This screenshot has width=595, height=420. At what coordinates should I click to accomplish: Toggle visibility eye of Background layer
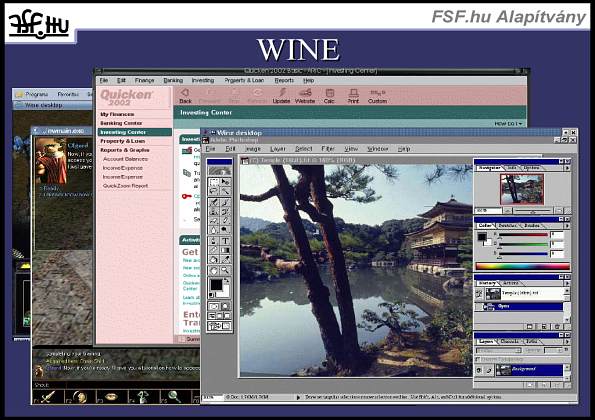tap(479, 370)
